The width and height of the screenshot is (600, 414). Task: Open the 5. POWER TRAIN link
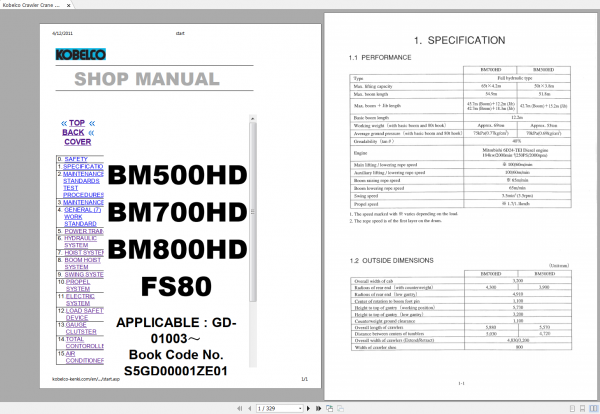84,231
